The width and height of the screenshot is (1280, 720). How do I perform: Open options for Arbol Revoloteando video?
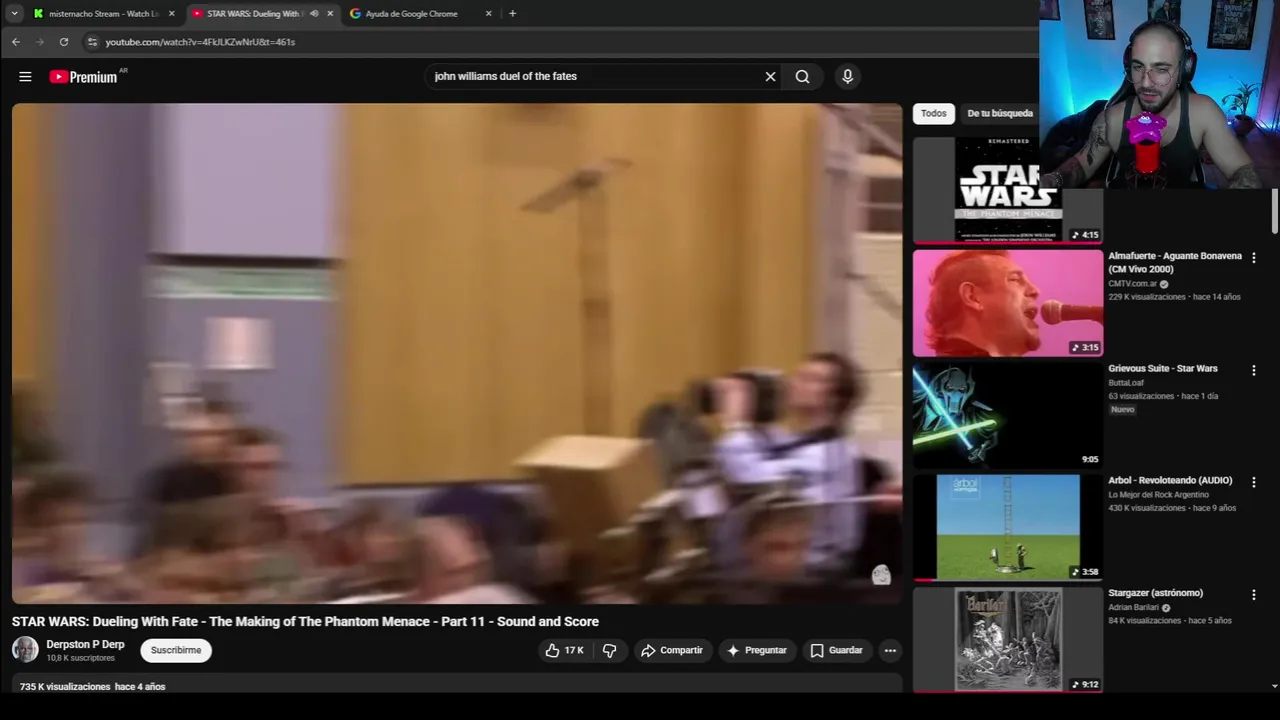coord(1253,482)
